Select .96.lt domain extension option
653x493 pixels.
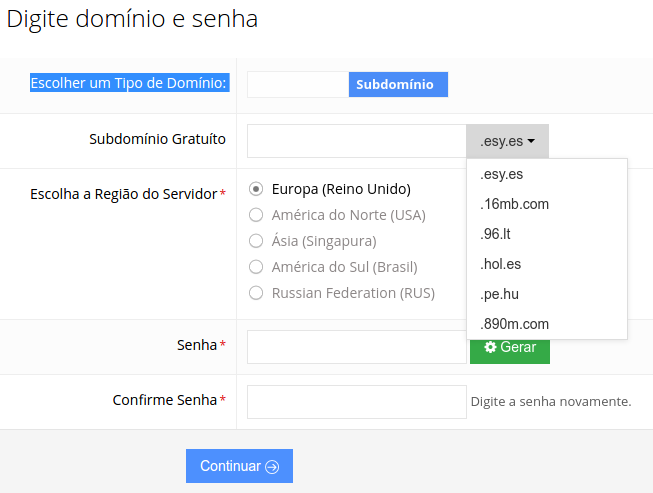(x=496, y=234)
